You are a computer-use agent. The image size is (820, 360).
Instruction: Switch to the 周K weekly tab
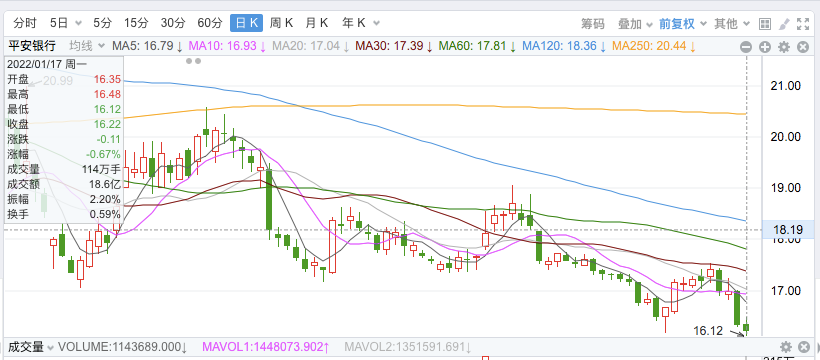(281, 23)
